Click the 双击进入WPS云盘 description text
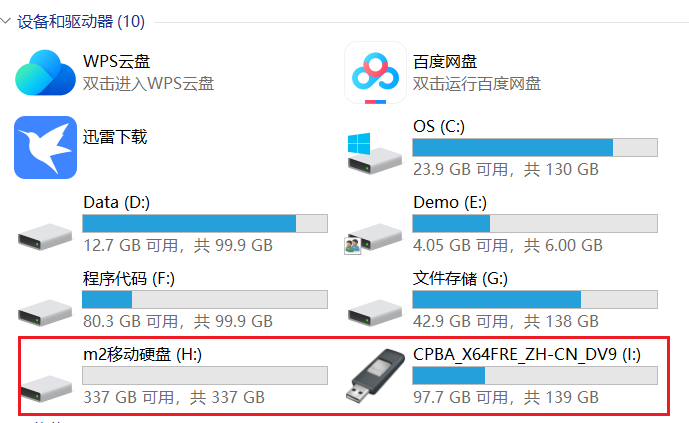The image size is (689, 423). 148,83
